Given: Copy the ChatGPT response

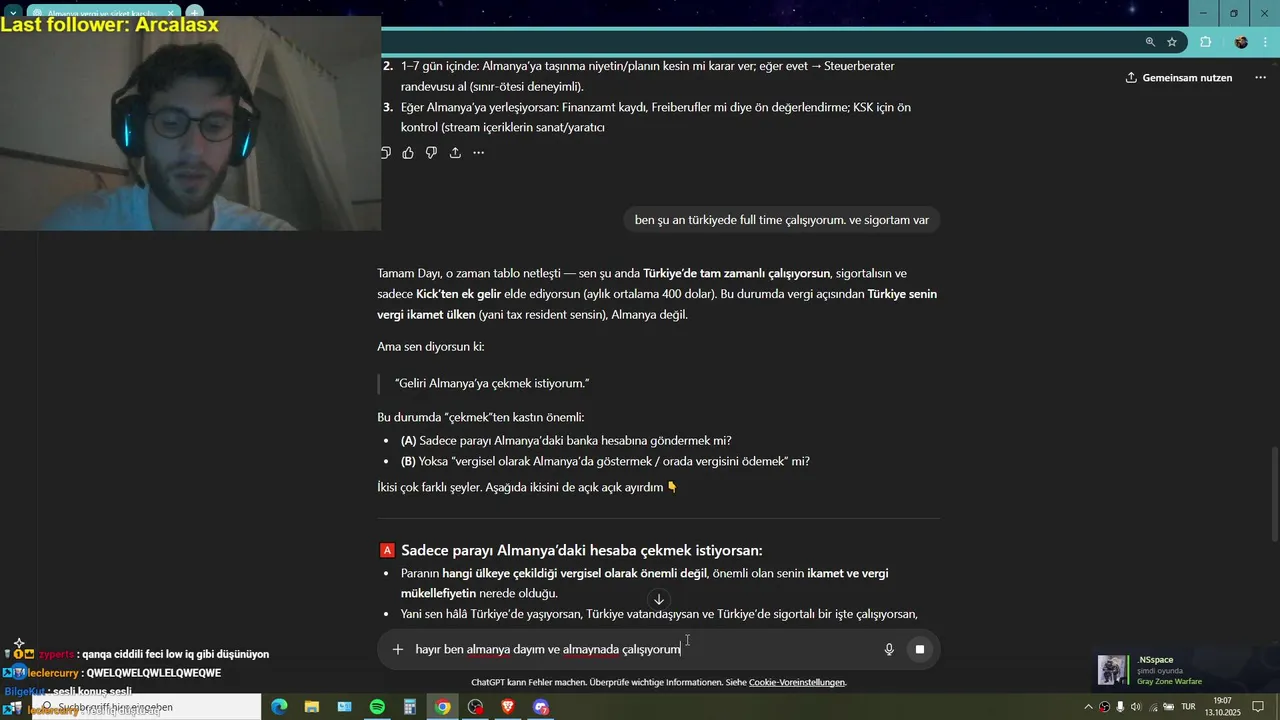Looking at the screenshot, I should (385, 153).
